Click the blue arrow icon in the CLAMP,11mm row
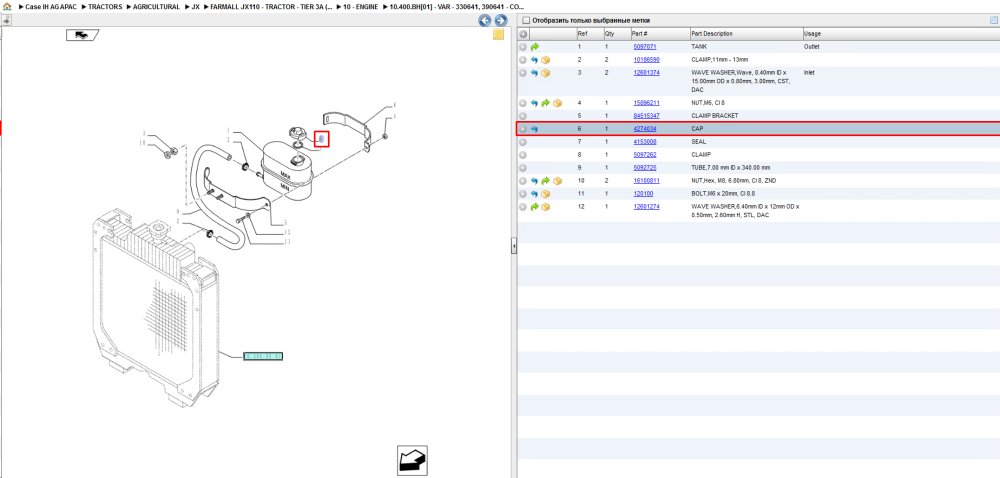Viewport: 1000px width, 478px height. (534, 60)
